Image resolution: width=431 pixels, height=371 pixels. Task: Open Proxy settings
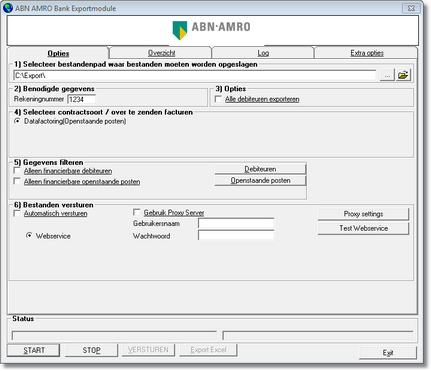(x=363, y=214)
